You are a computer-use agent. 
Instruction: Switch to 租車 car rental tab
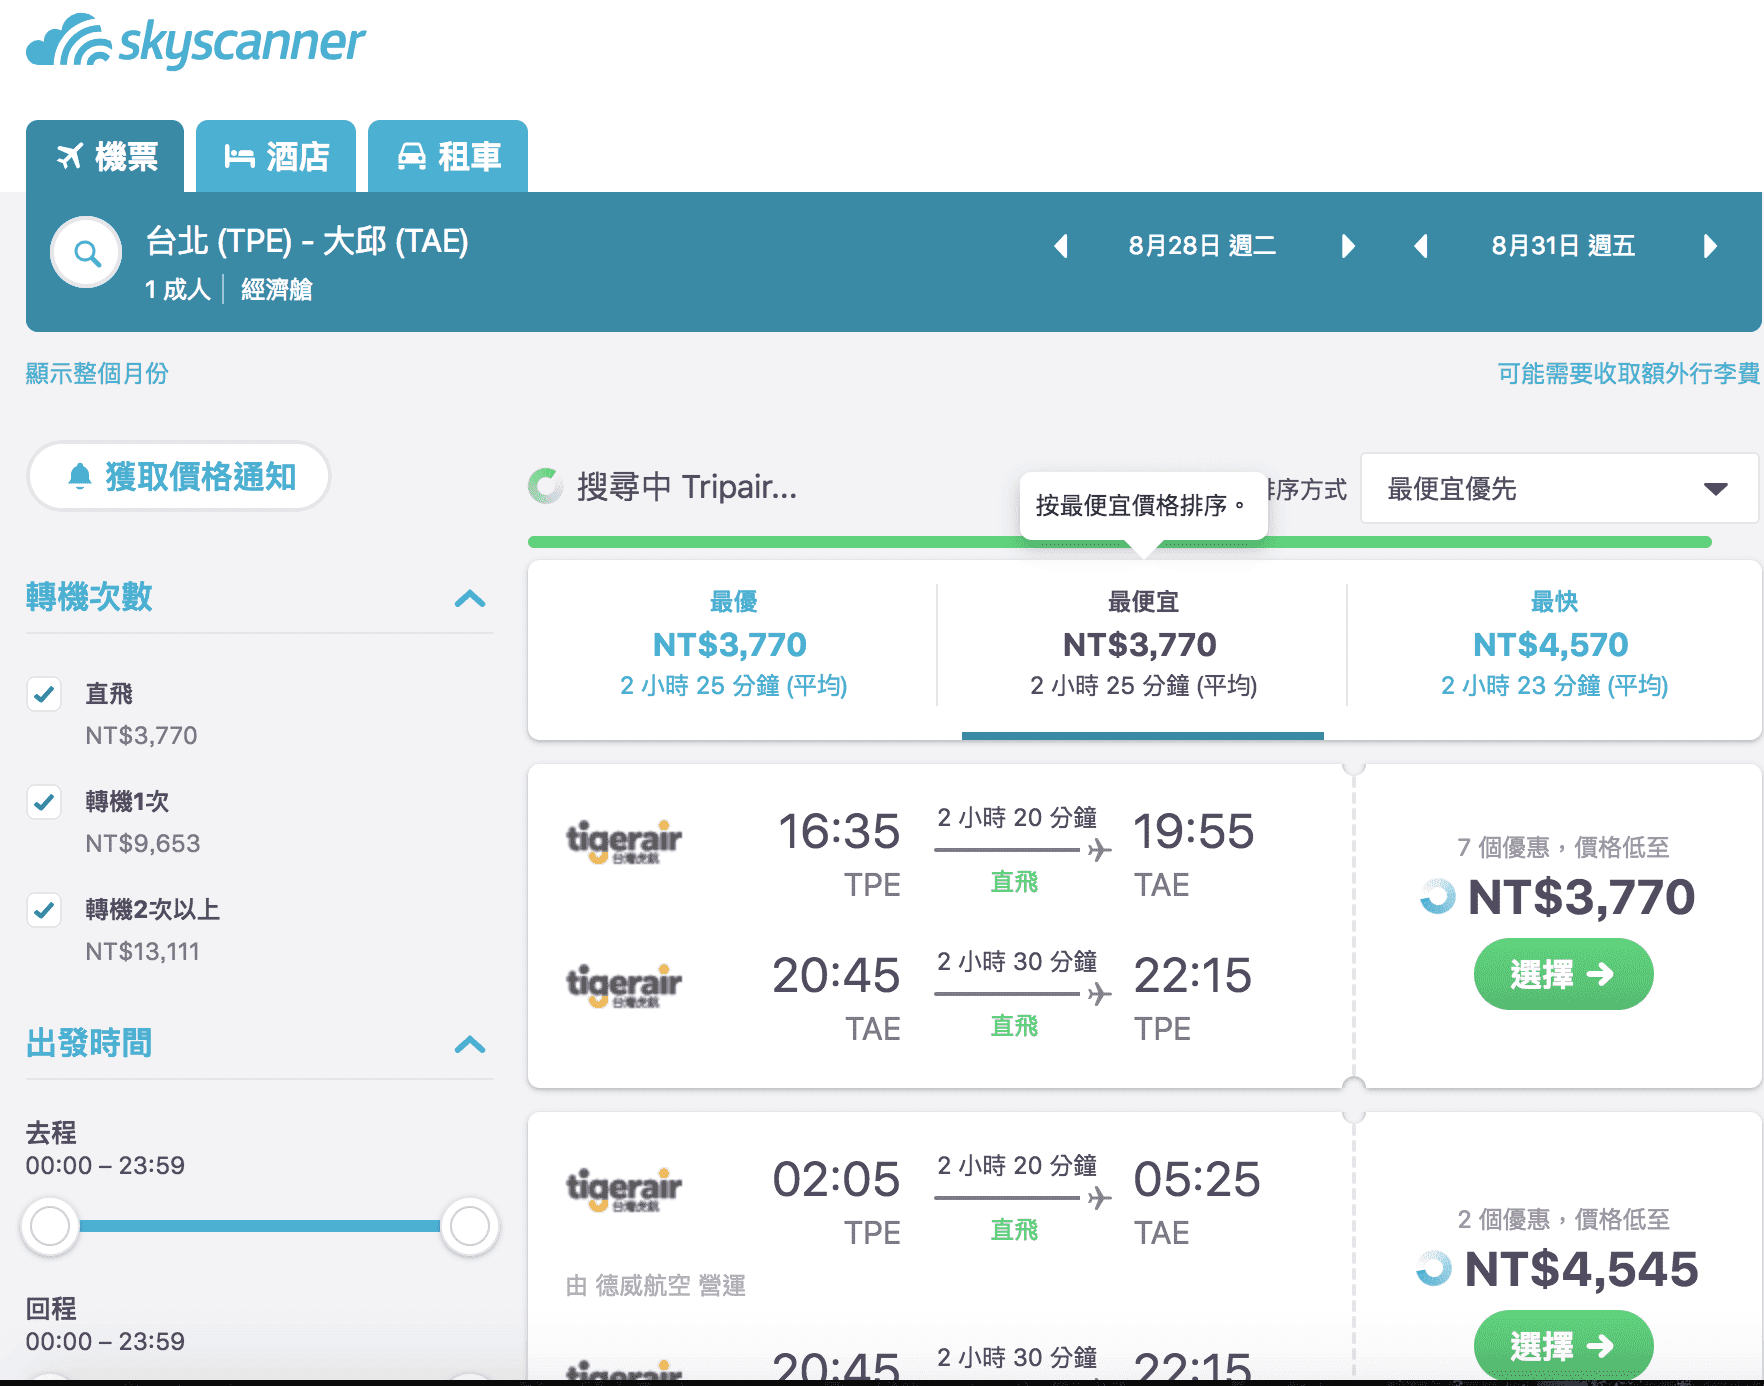tap(448, 156)
